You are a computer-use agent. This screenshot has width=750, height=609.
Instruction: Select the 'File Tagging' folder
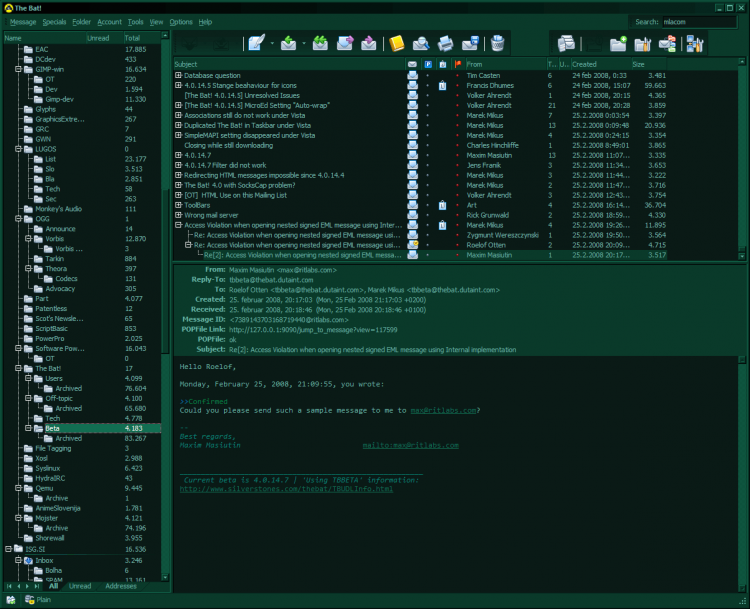point(53,448)
